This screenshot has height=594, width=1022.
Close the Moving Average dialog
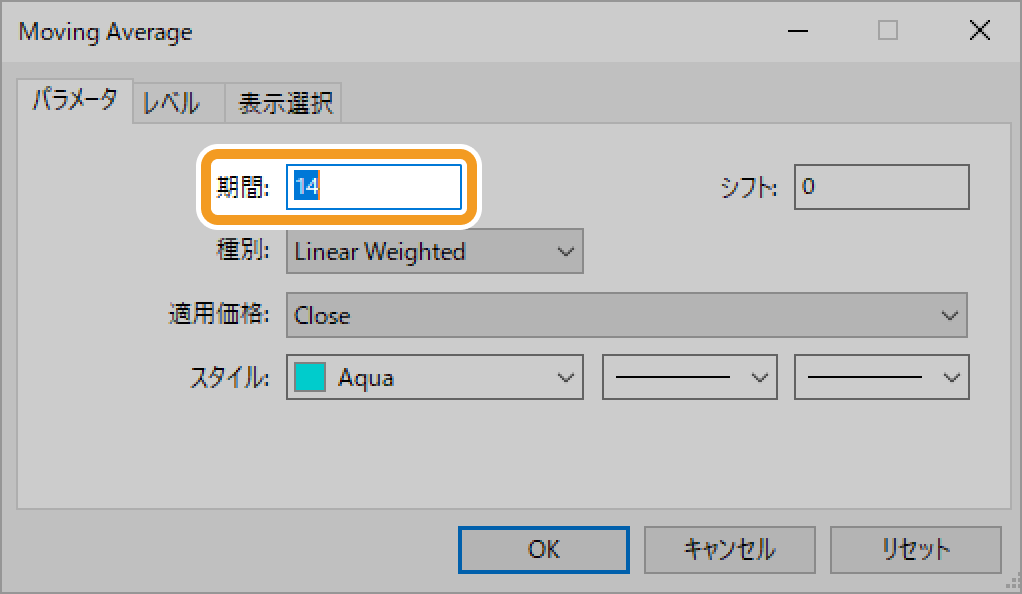click(x=979, y=32)
